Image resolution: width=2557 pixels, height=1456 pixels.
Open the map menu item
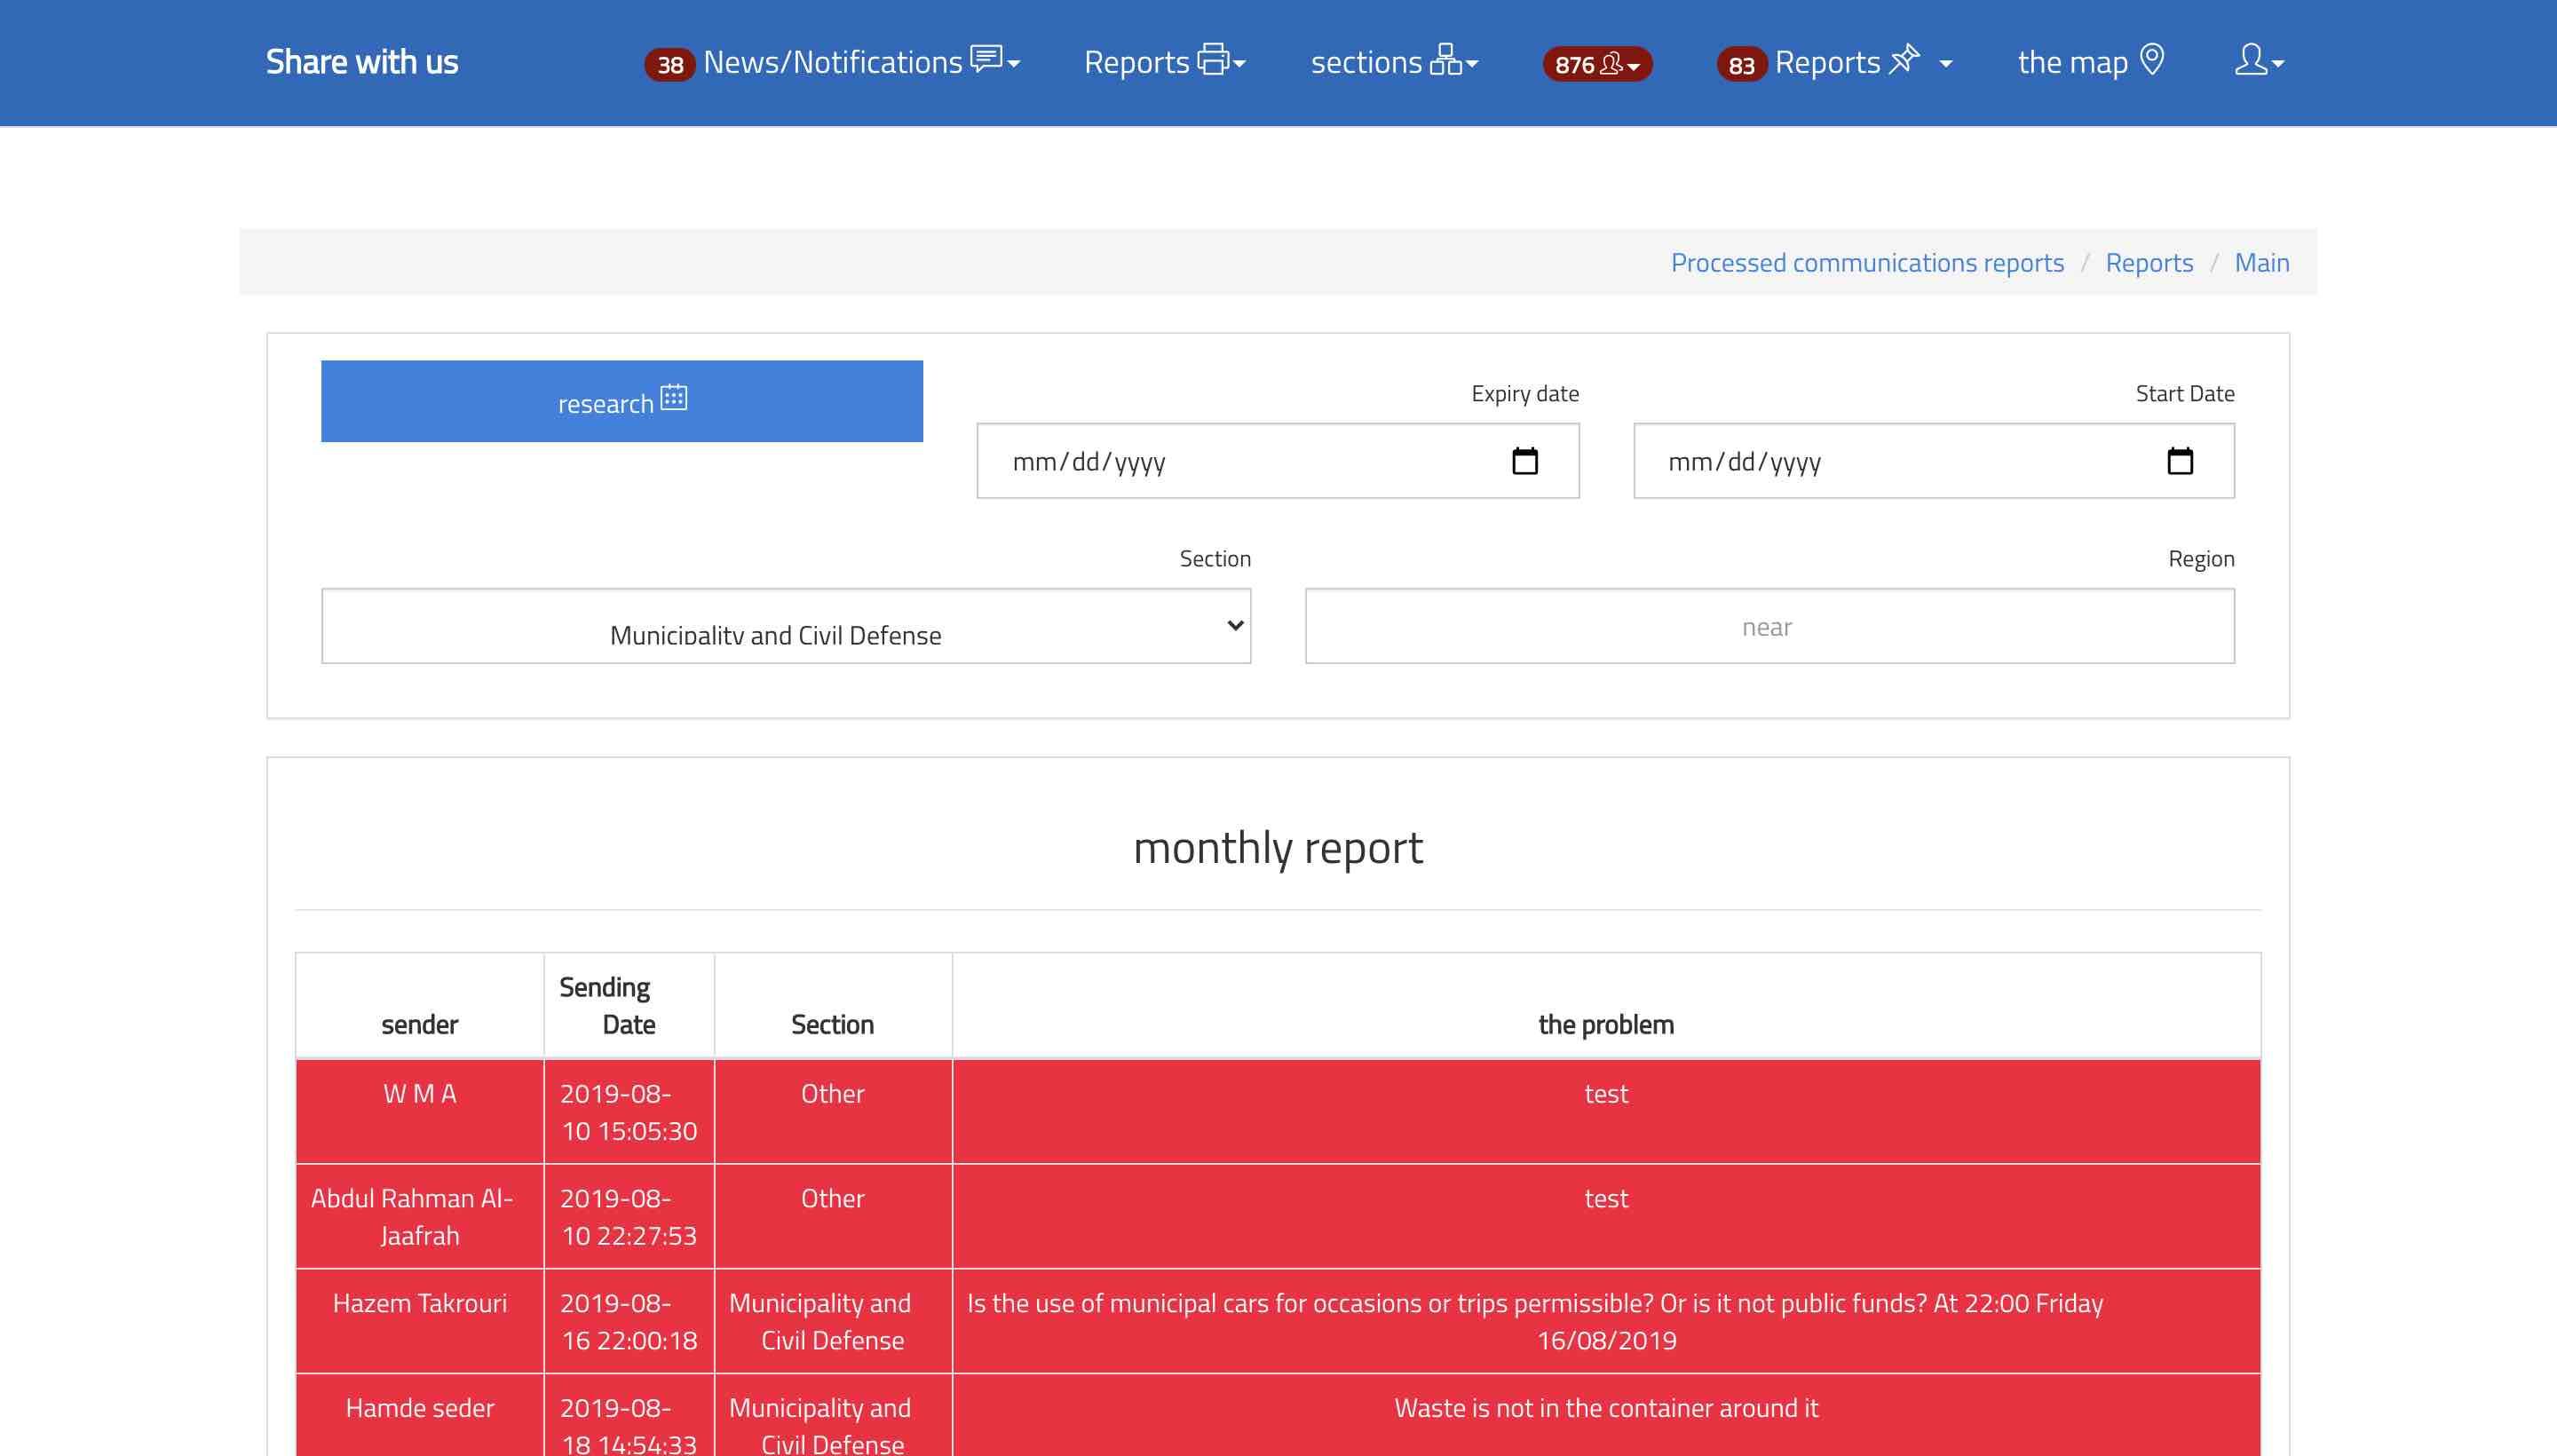click(2072, 62)
